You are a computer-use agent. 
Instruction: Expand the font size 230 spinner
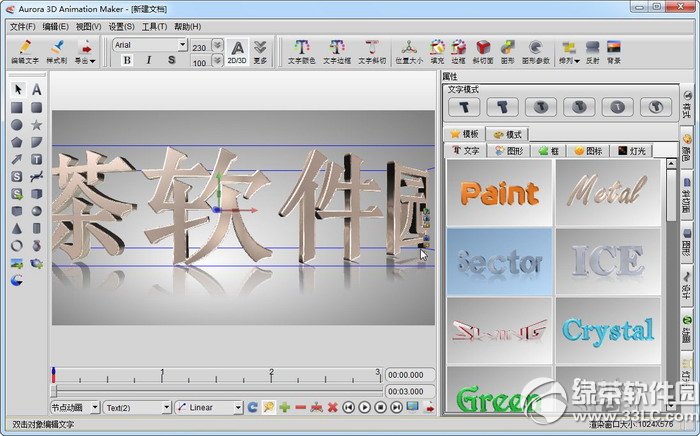click(217, 46)
